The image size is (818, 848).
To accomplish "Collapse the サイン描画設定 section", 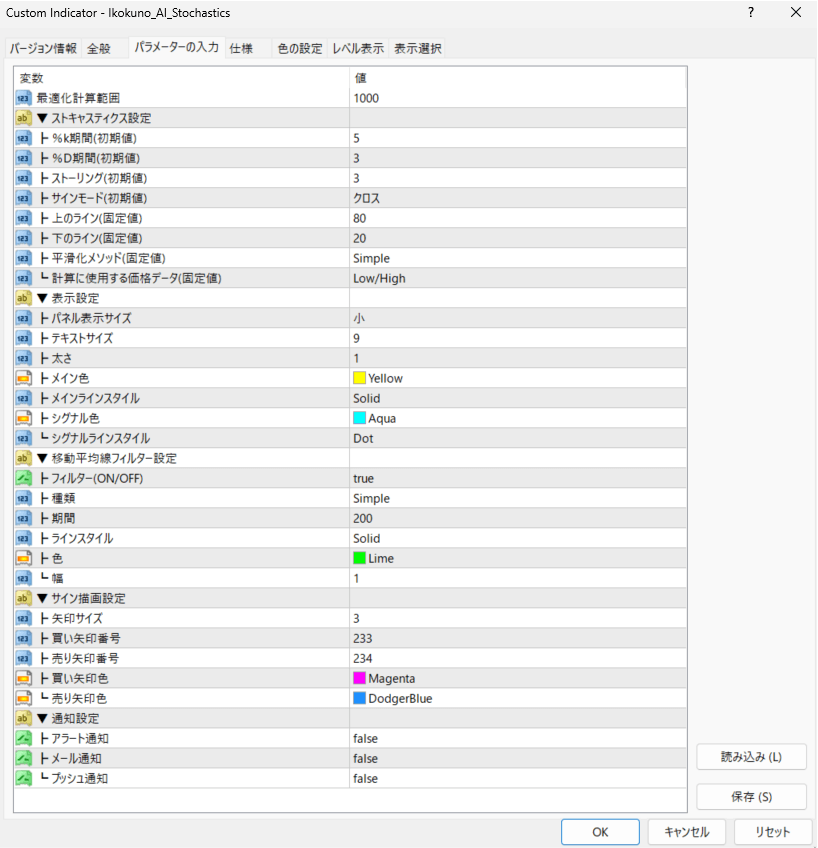I will pos(40,597).
